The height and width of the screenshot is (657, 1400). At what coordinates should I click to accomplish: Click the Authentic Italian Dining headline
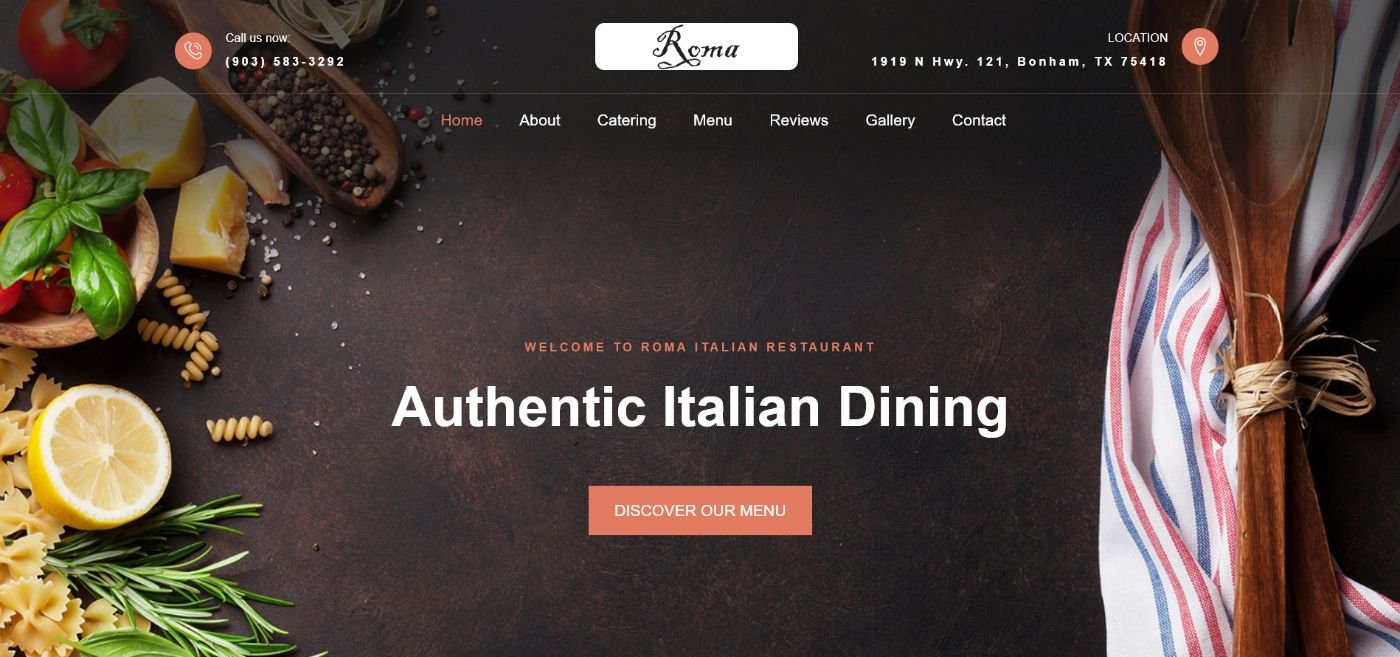pos(699,408)
